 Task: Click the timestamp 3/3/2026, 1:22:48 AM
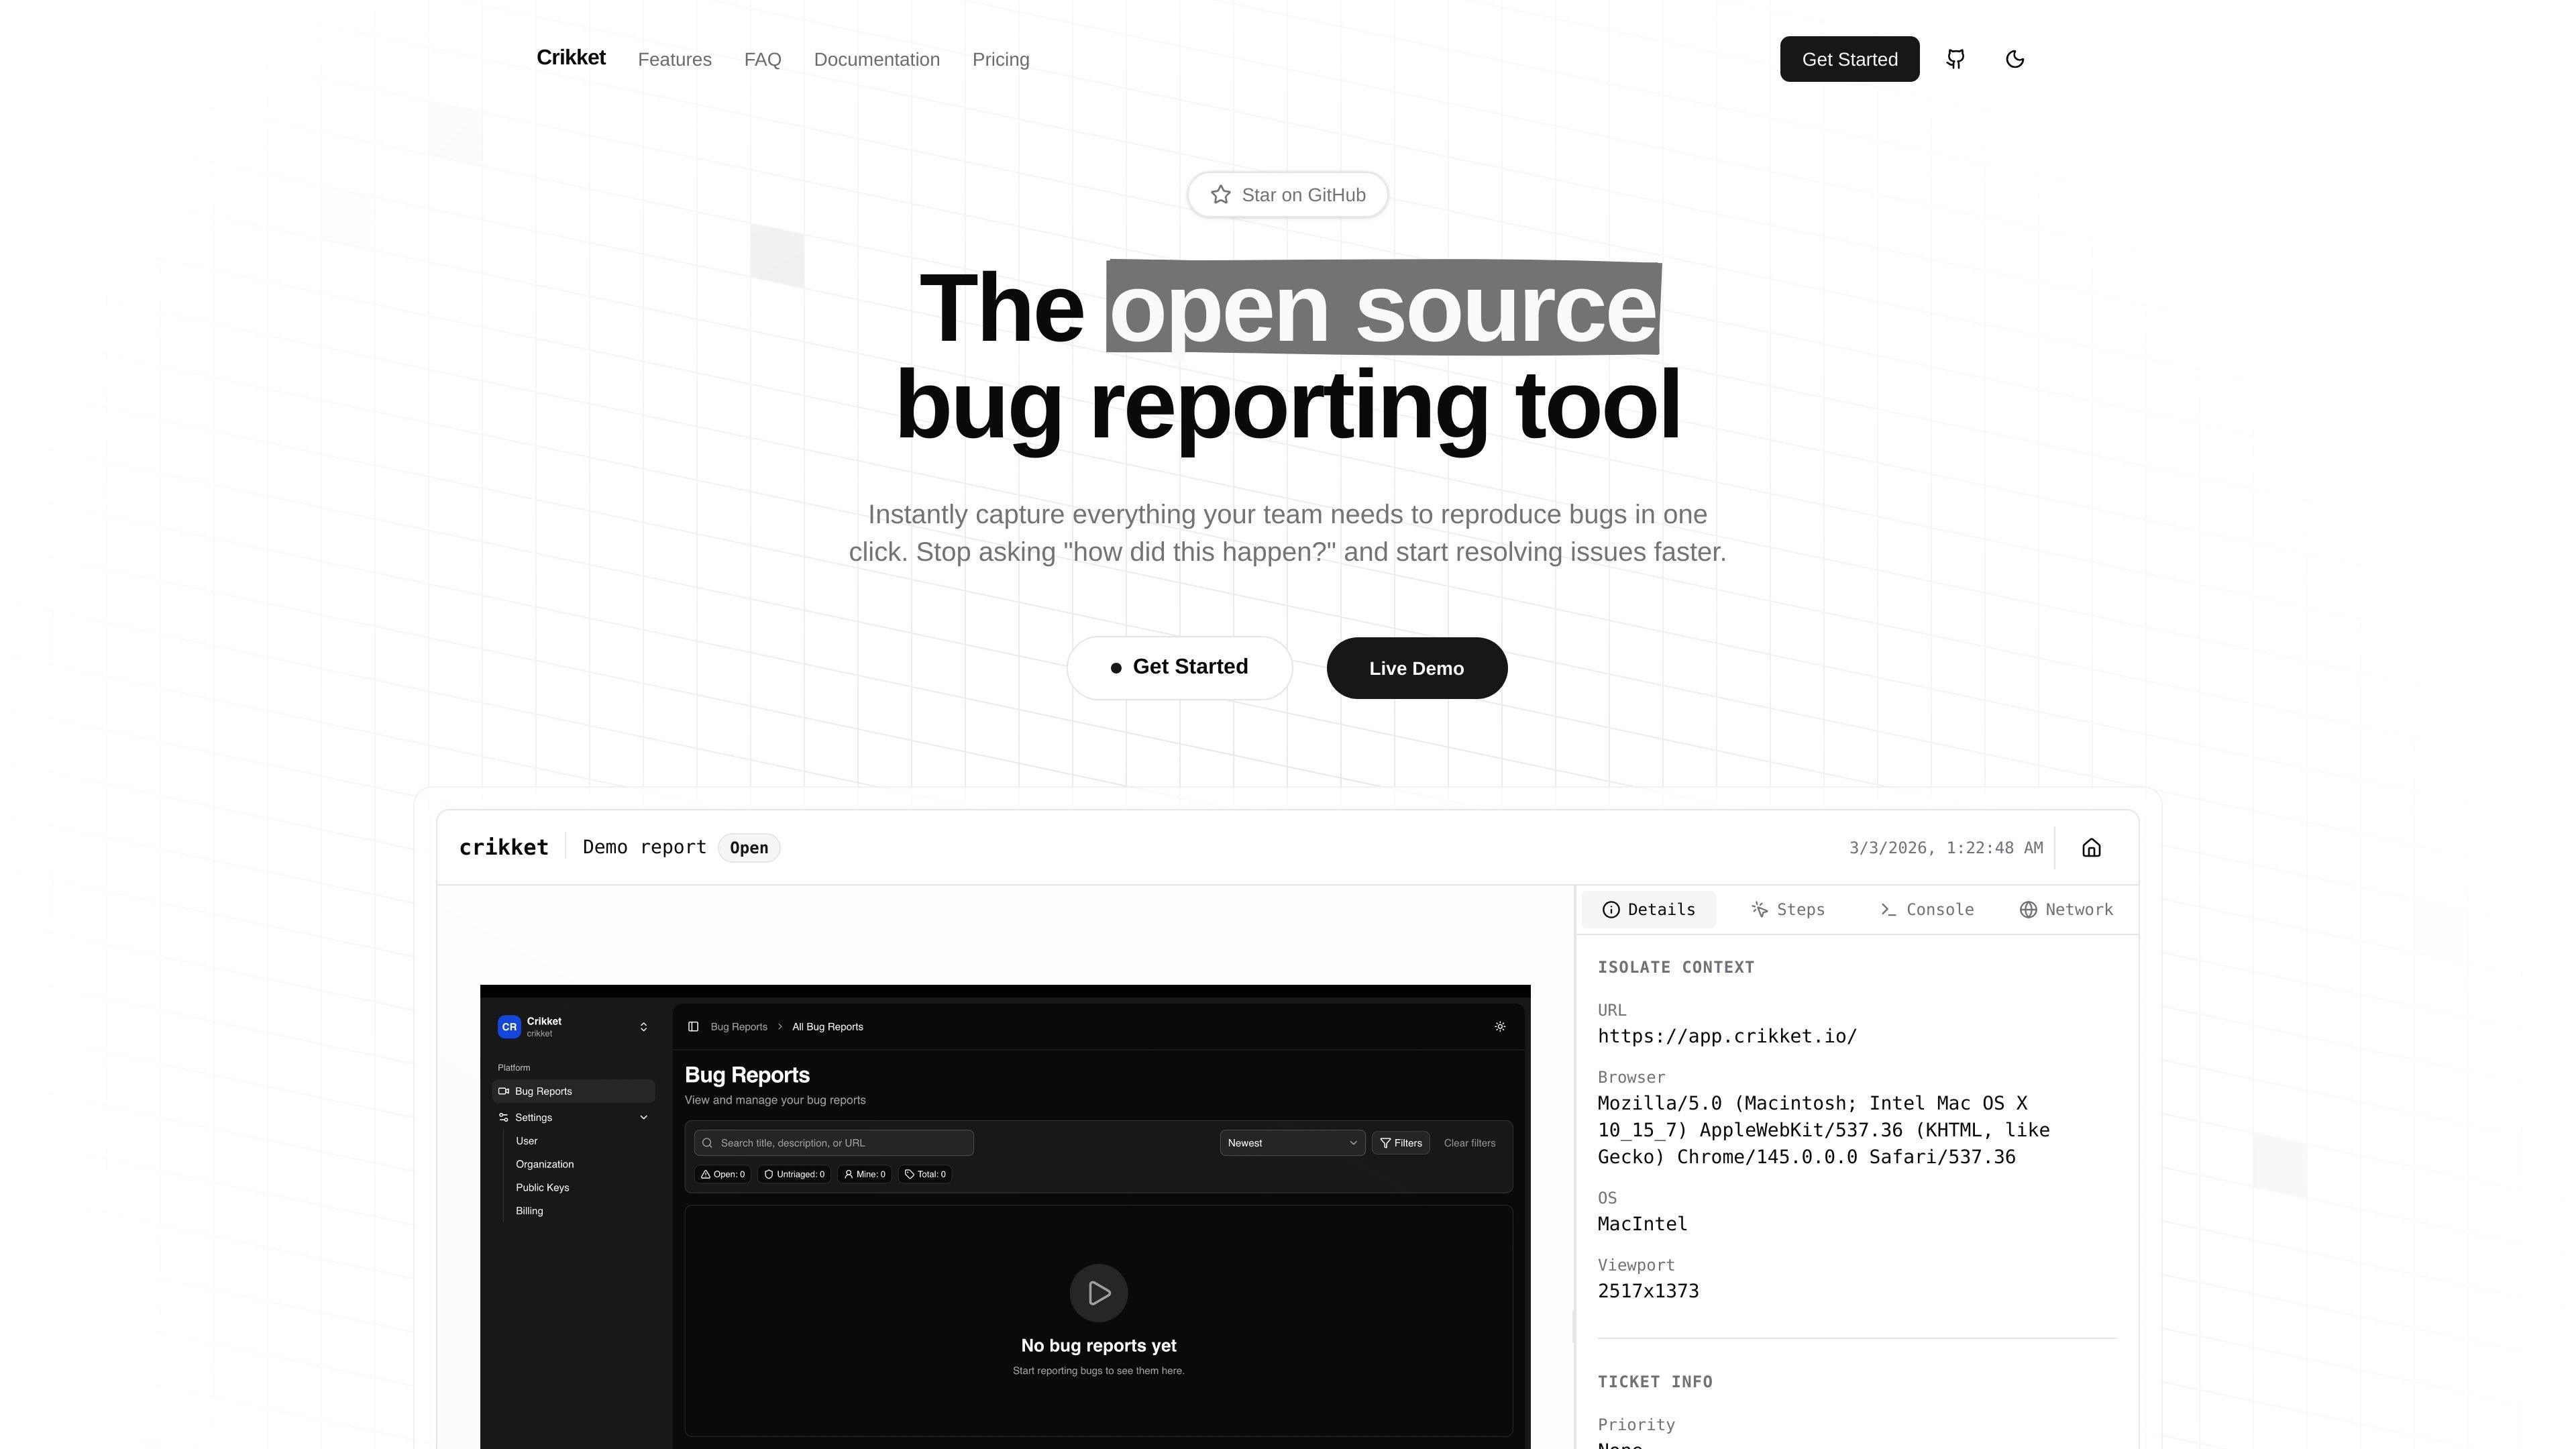click(1945, 848)
